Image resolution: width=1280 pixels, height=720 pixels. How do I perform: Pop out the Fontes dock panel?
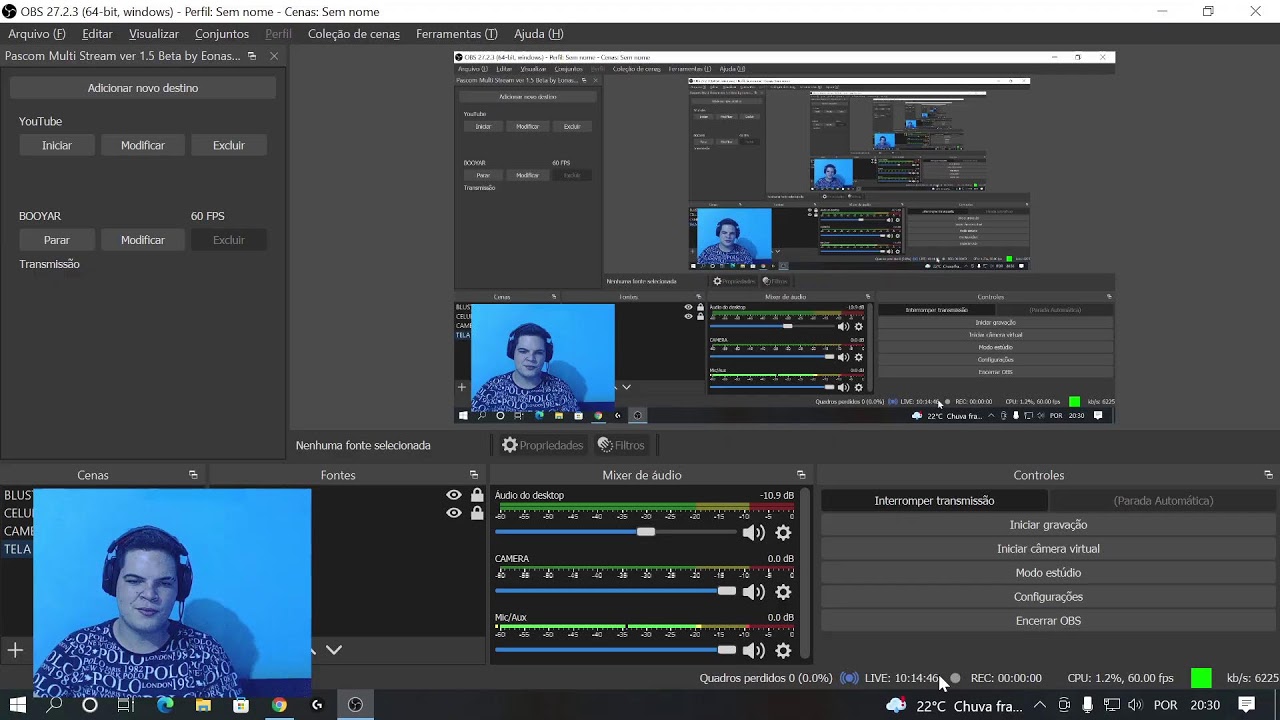click(474, 475)
